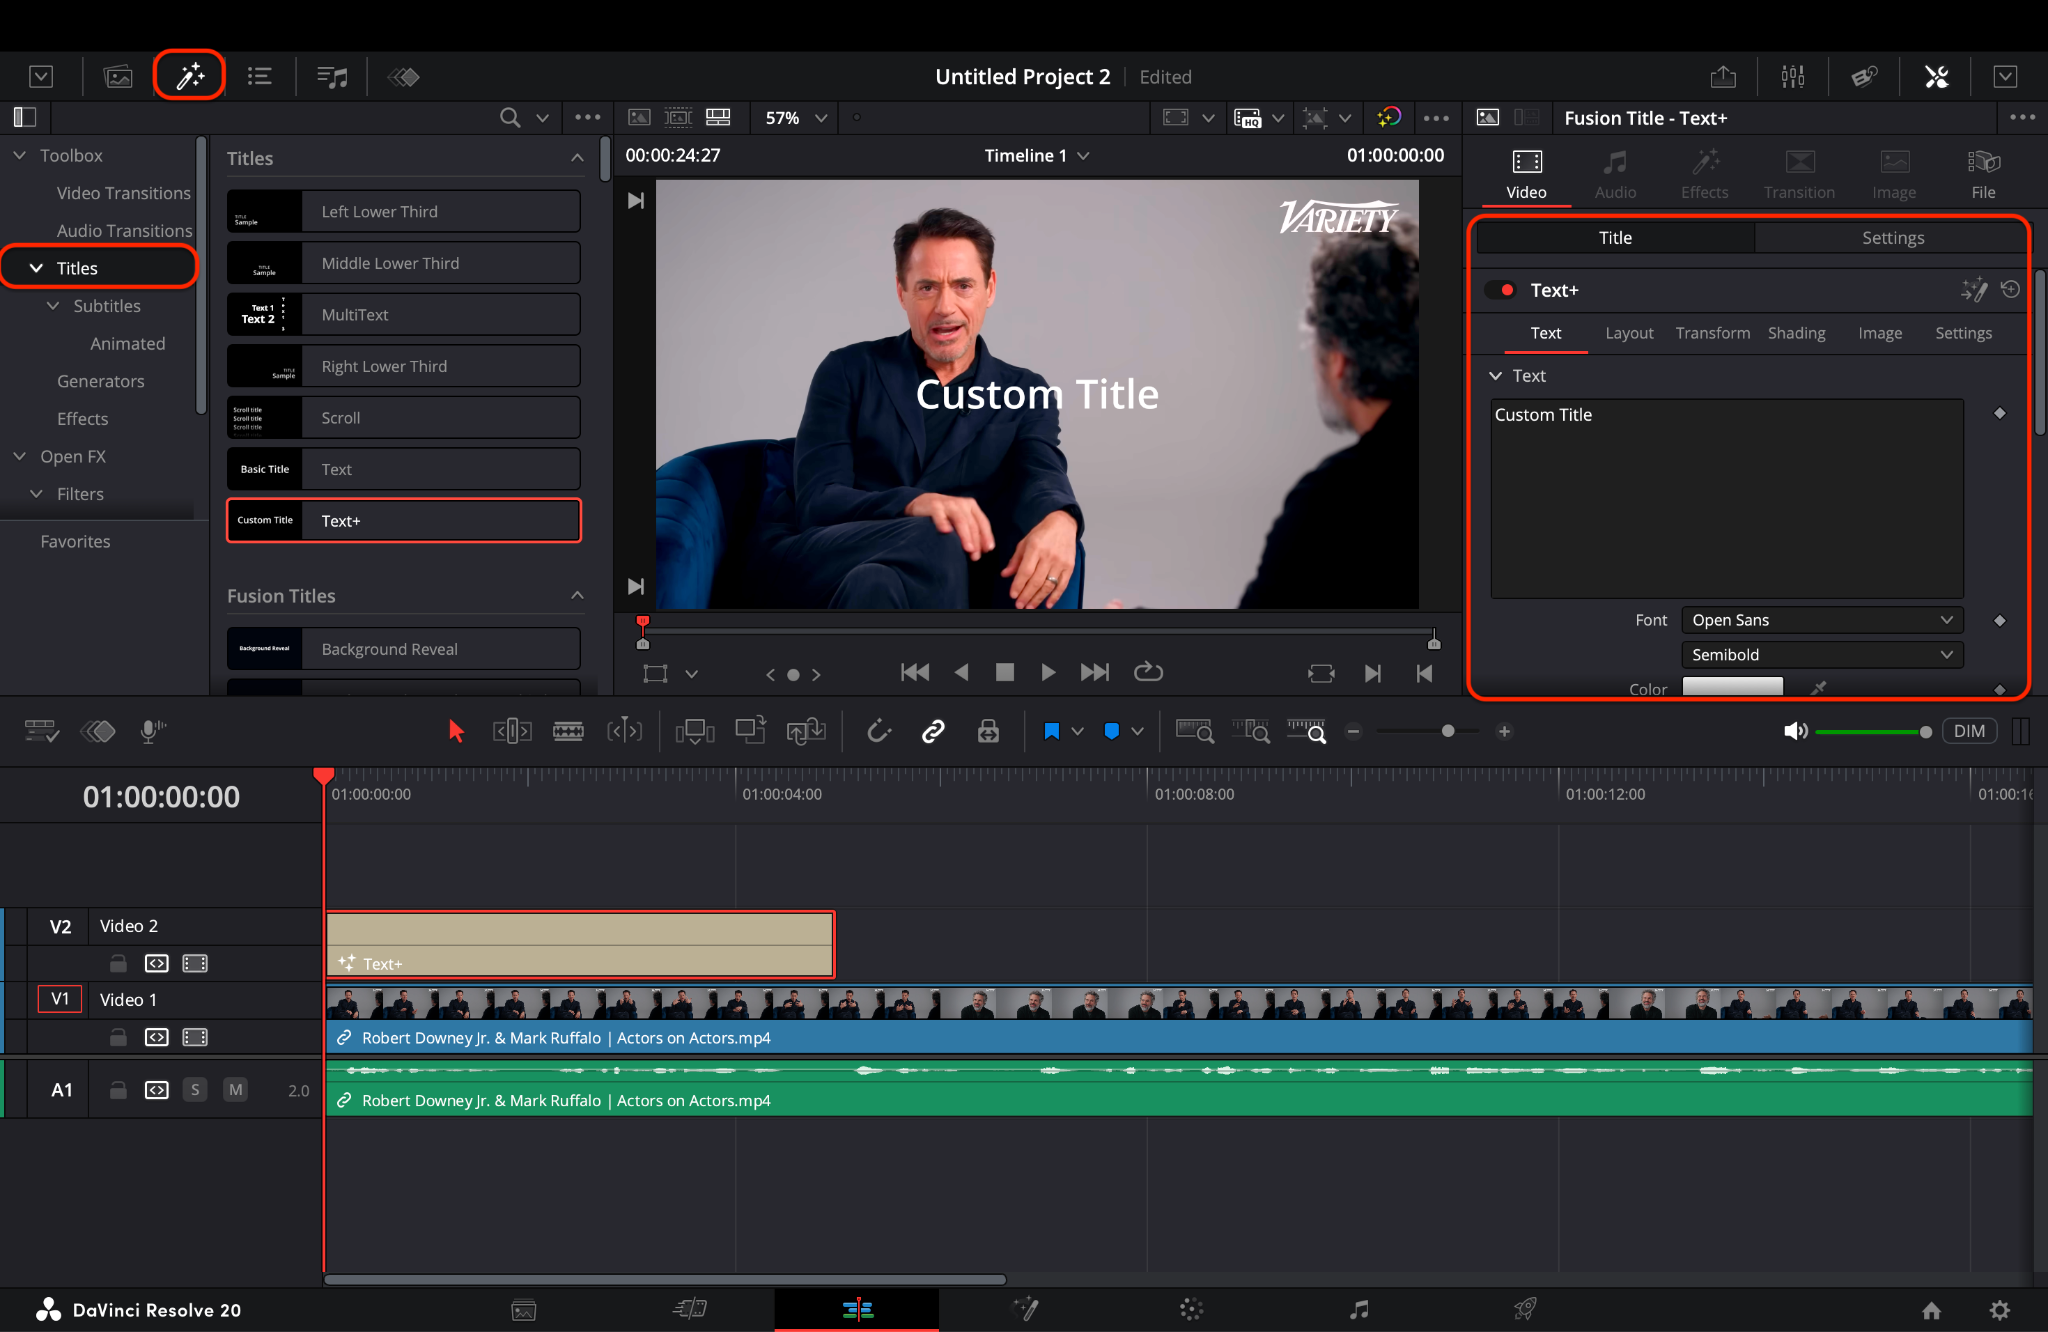
Task: Lock the Video 2 track
Action: (118, 963)
